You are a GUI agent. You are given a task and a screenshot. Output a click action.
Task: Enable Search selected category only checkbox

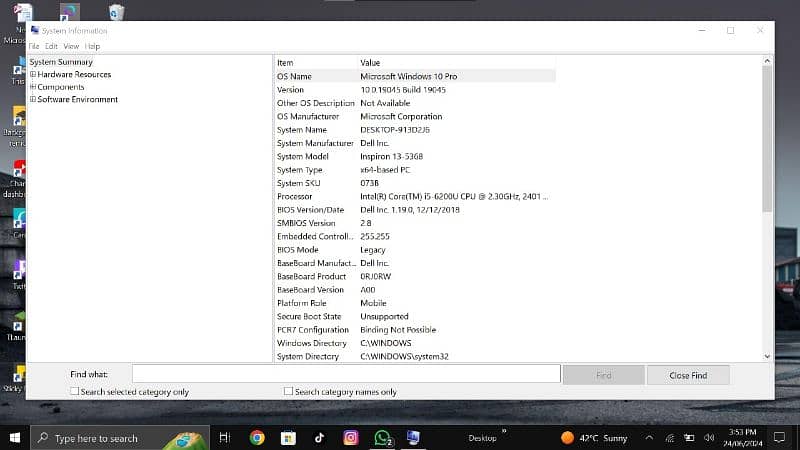click(x=75, y=392)
